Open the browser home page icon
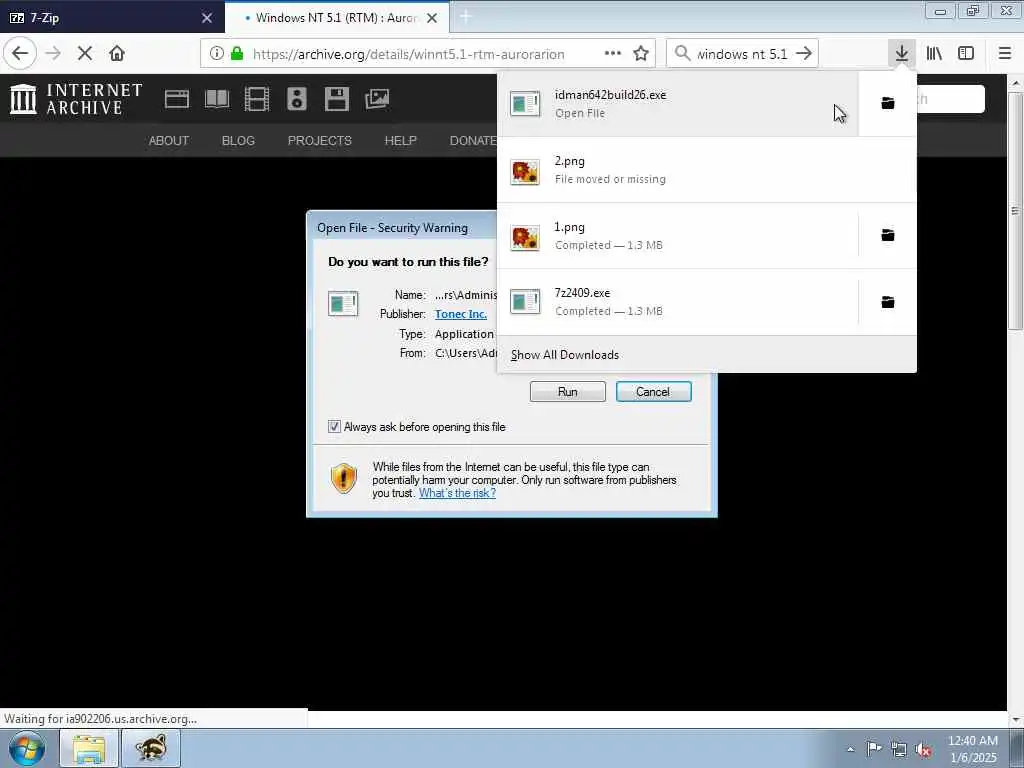This screenshot has width=1024, height=768. pos(117,54)
